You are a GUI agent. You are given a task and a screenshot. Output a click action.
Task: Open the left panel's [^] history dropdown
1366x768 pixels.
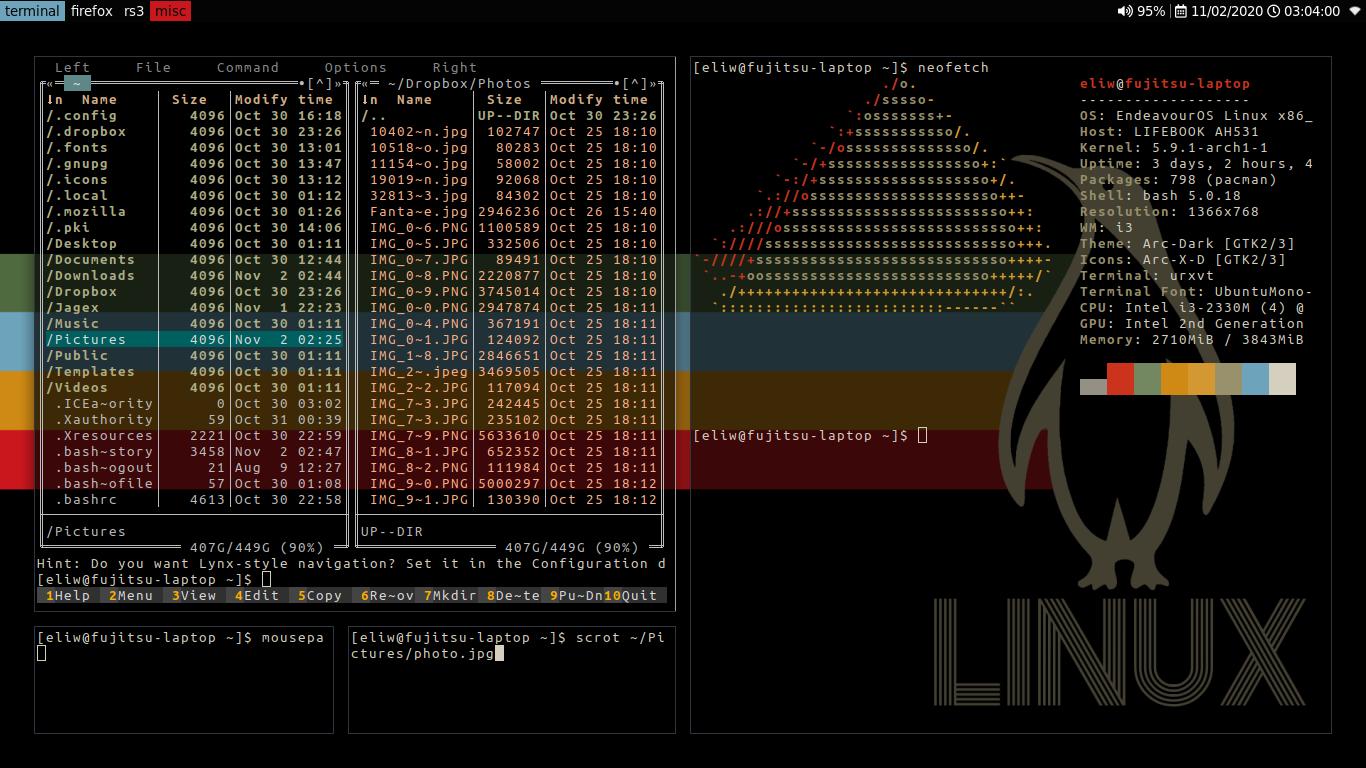320,84
